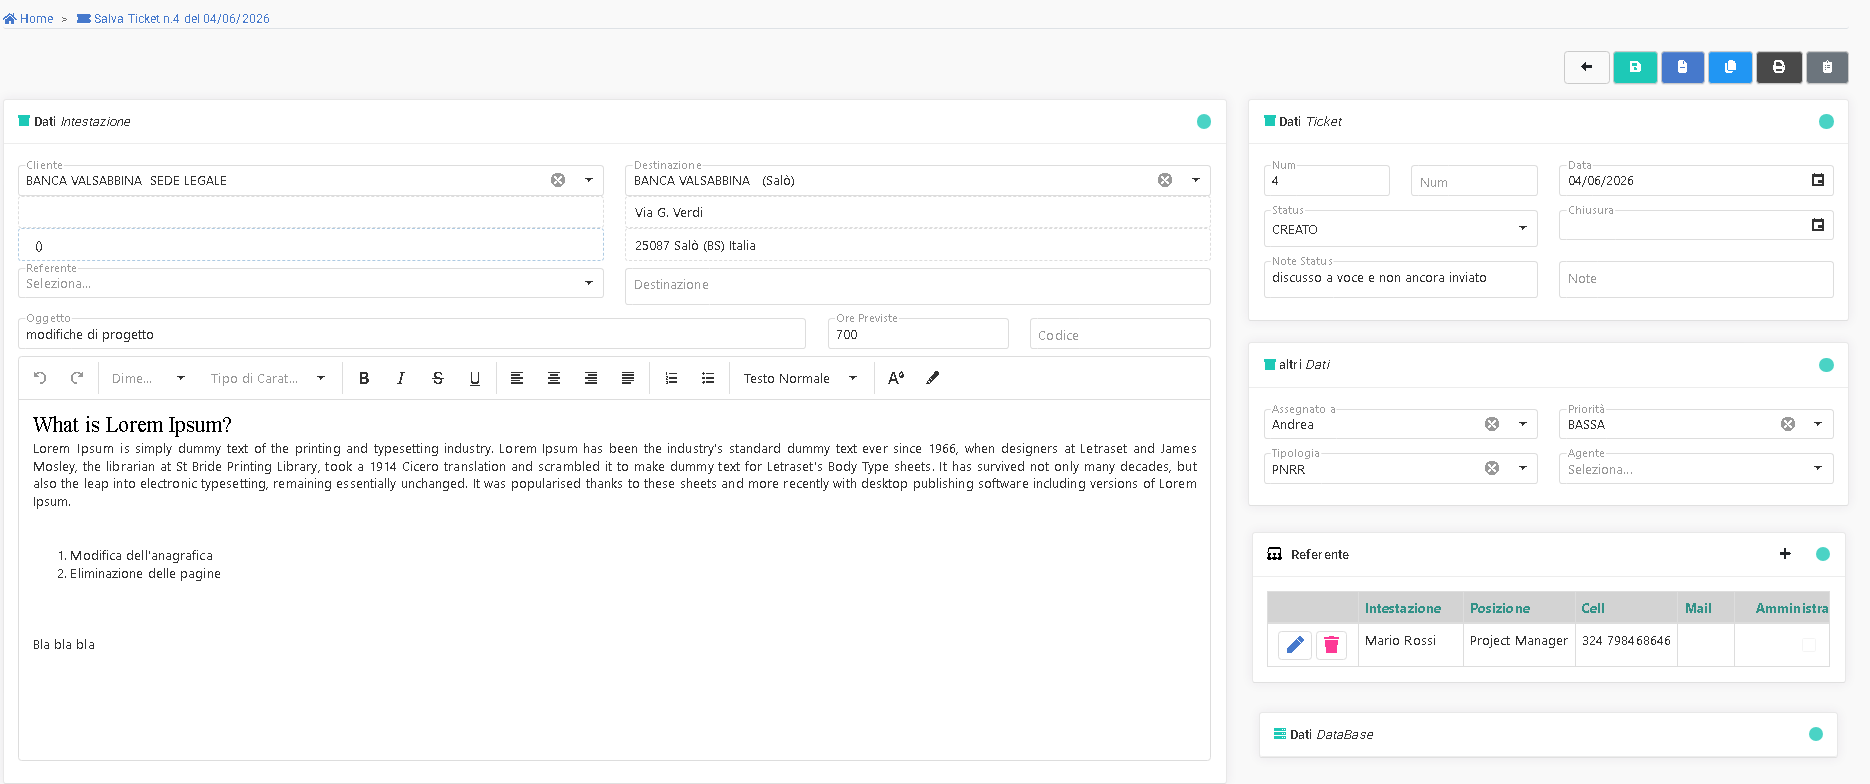This screenshot has width=1870, height=784.
Task: Toggle bold formatting in the editor
Action: 364,378
